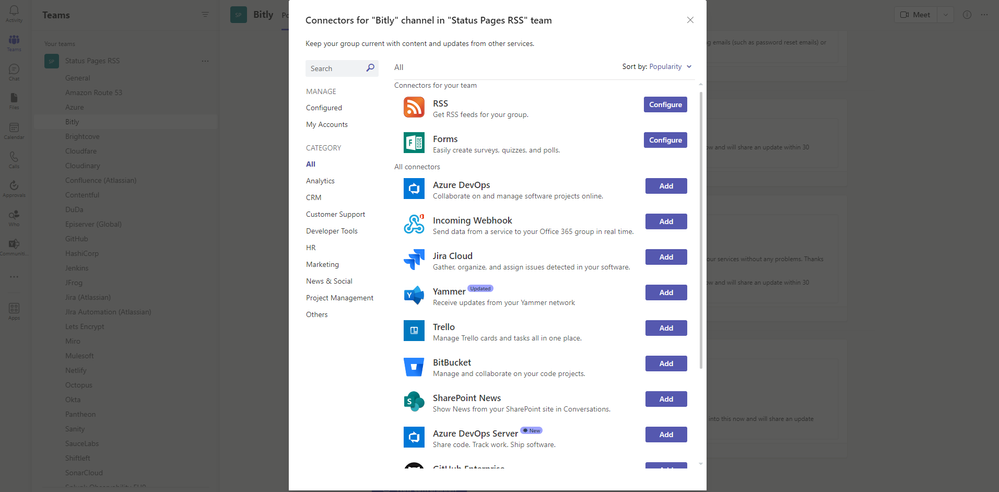Click the filter icon beside Teams heading

click(205, 15)
